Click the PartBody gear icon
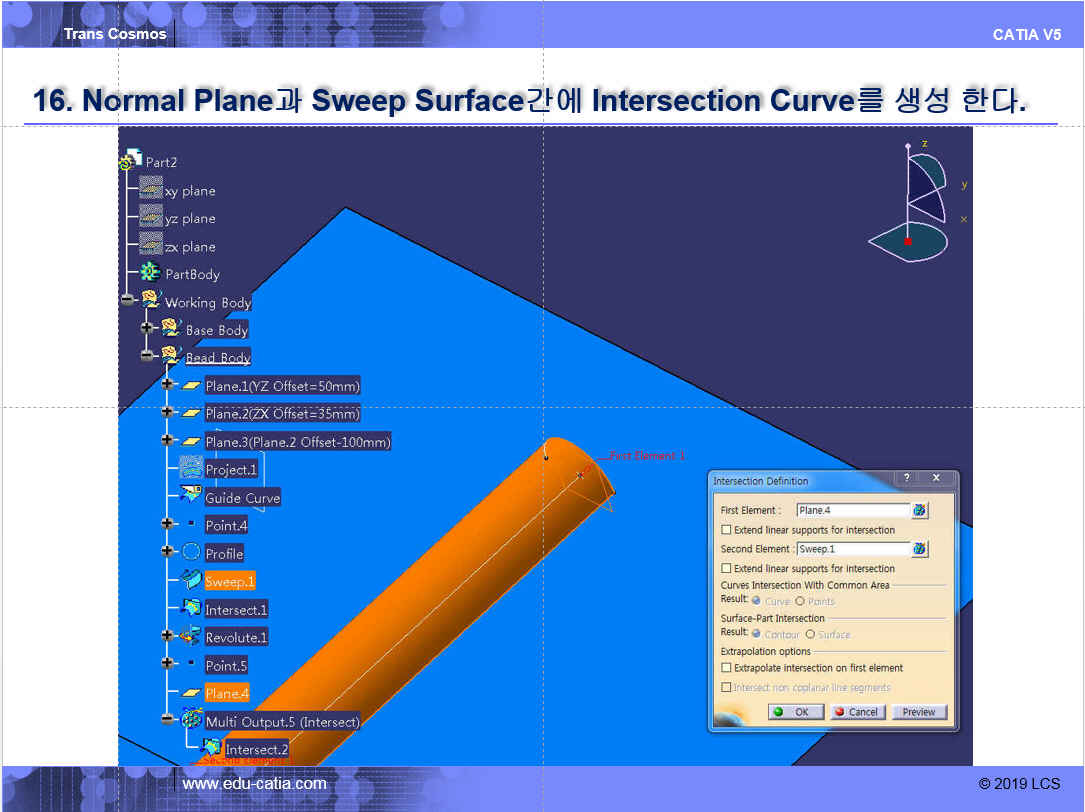1085x812 pixels. click(x=150, y=273)
